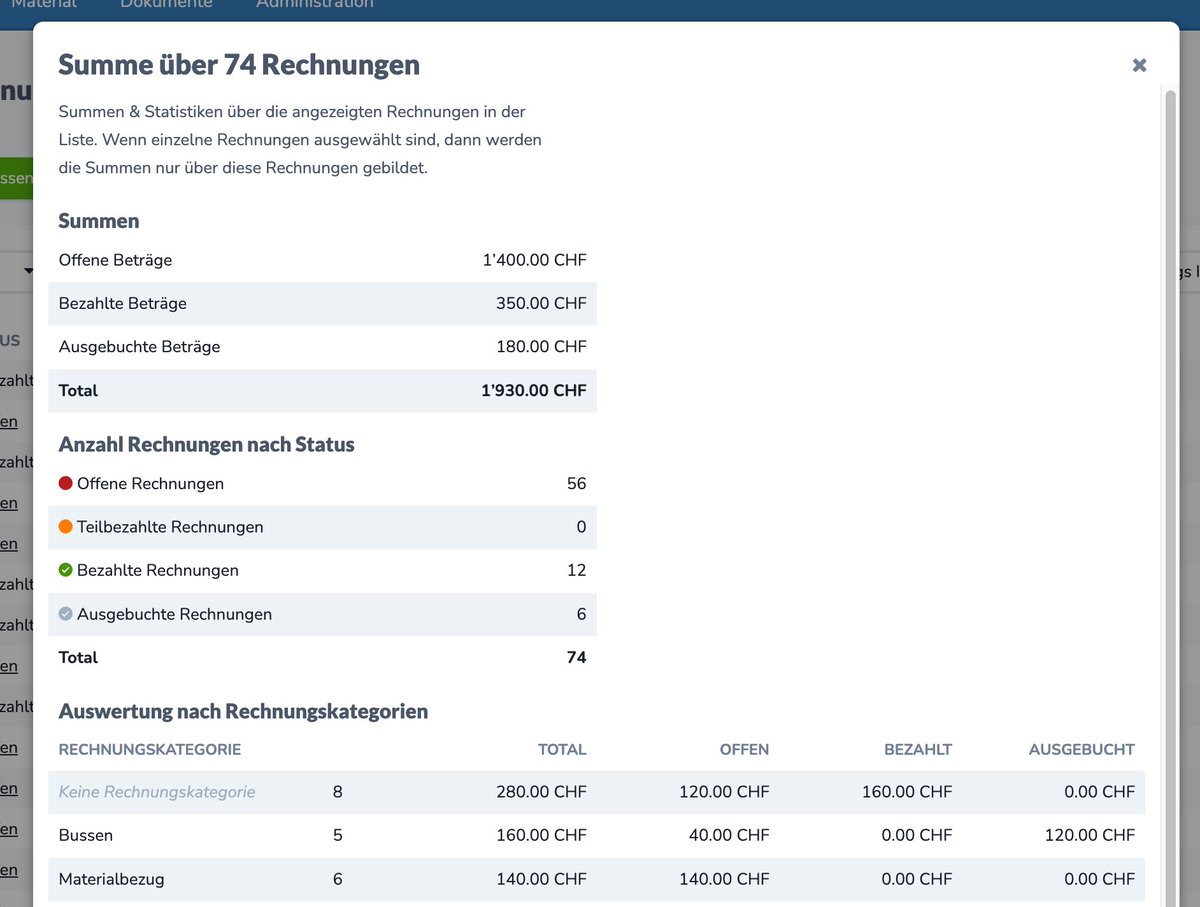The width and height of the screenshot is (1200, 907).
Task: Select the Materialbezug category row label
Action: point(112,879)
